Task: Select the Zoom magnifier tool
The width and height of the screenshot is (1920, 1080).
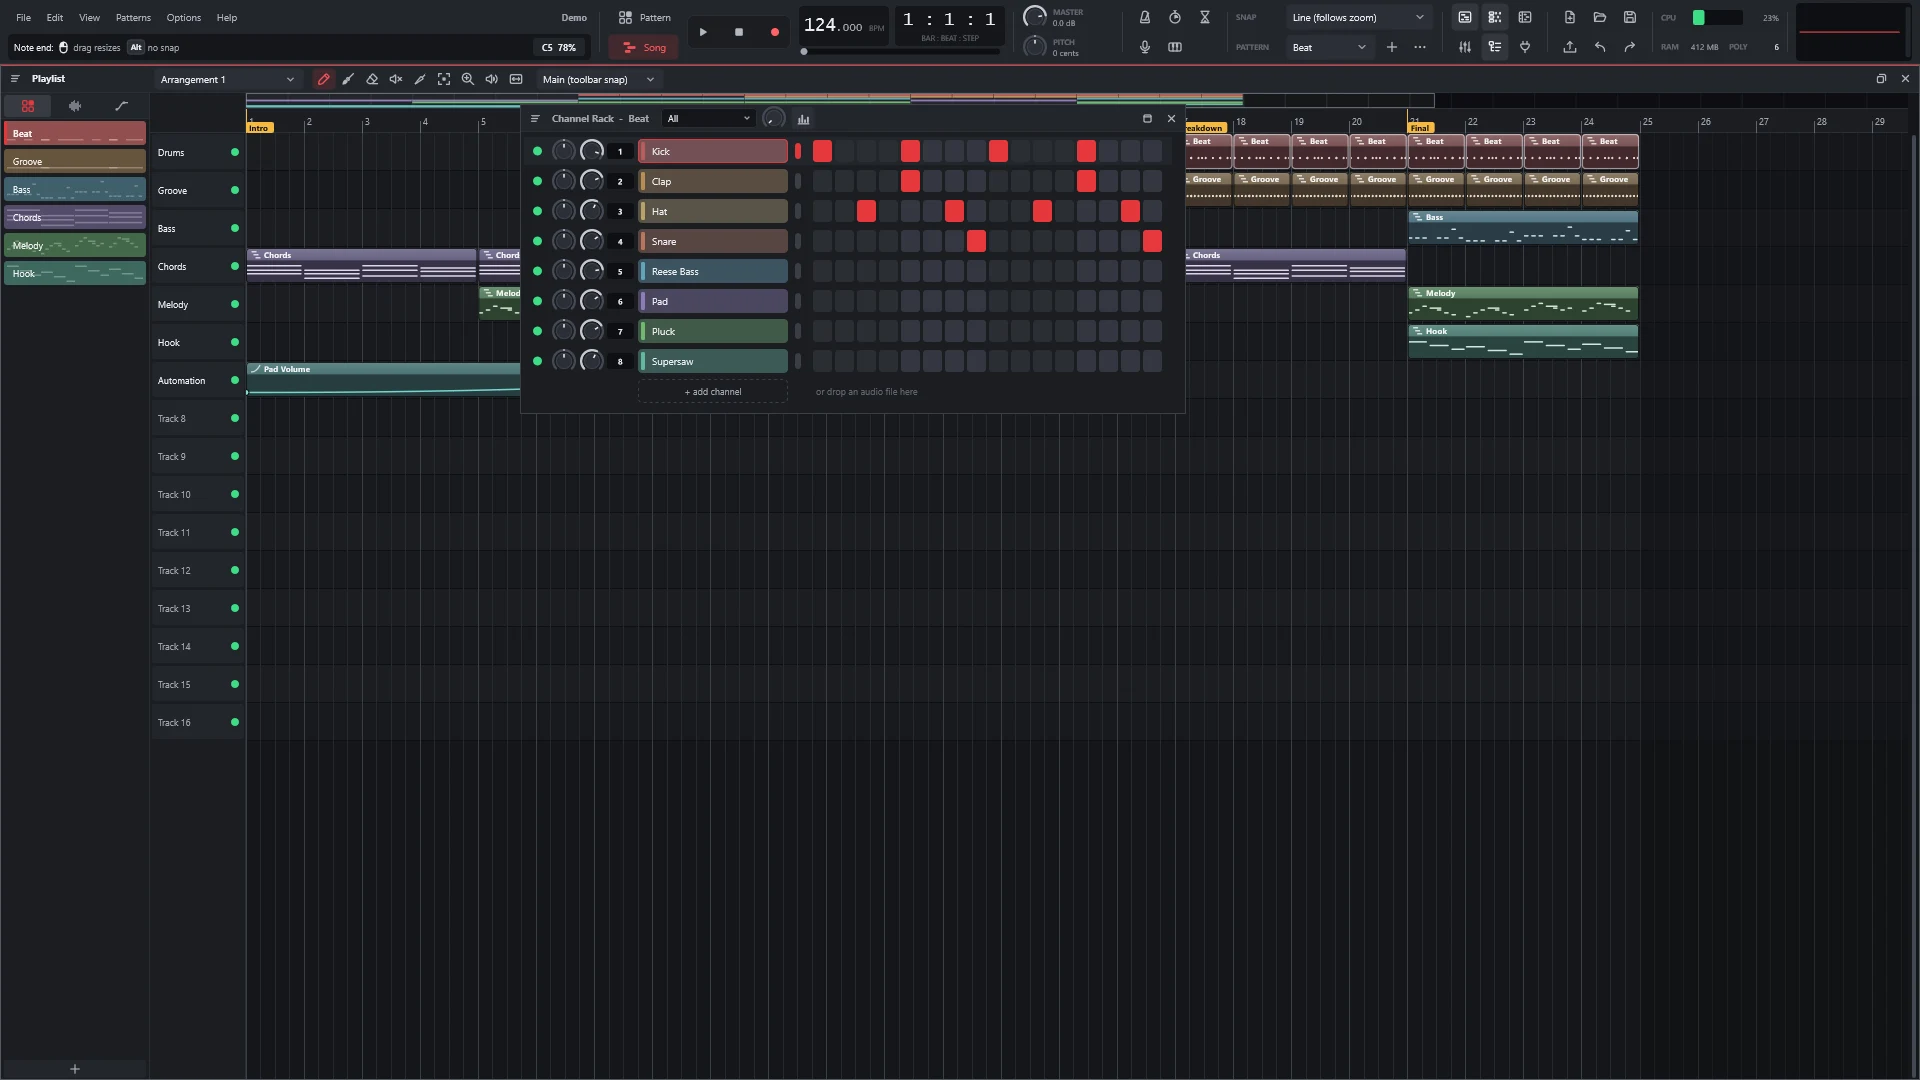Action: [468, 79]
